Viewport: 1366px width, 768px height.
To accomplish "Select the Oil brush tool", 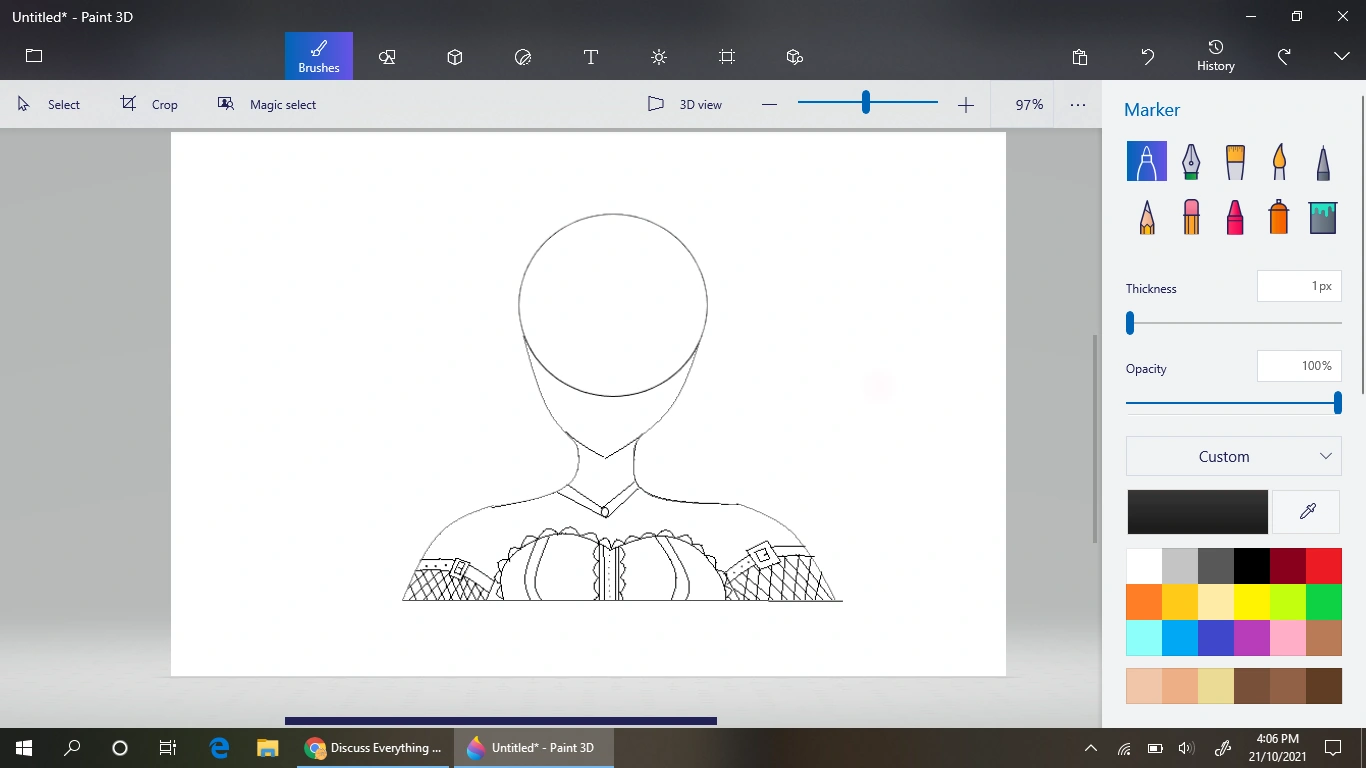I will pyautogui.click(x=1234, y=161).
